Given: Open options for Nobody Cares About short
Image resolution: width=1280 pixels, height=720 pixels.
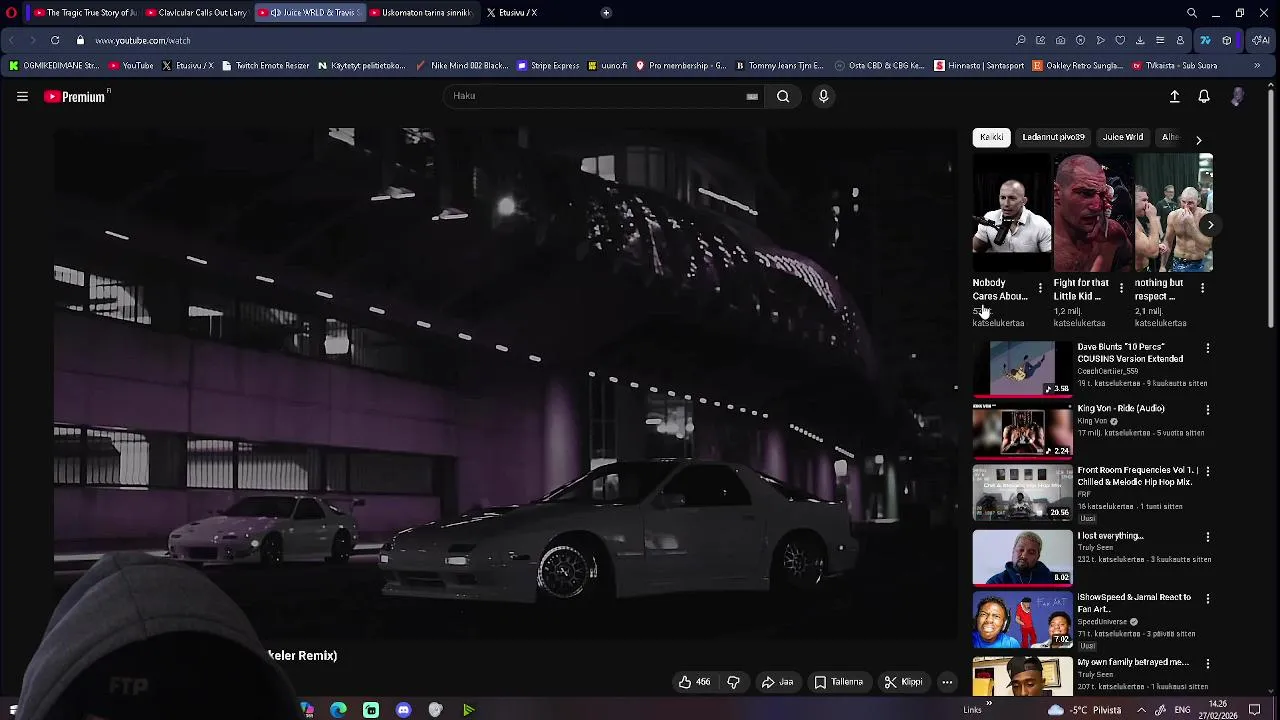Looking at the screenshot, I should [1040, 288].
